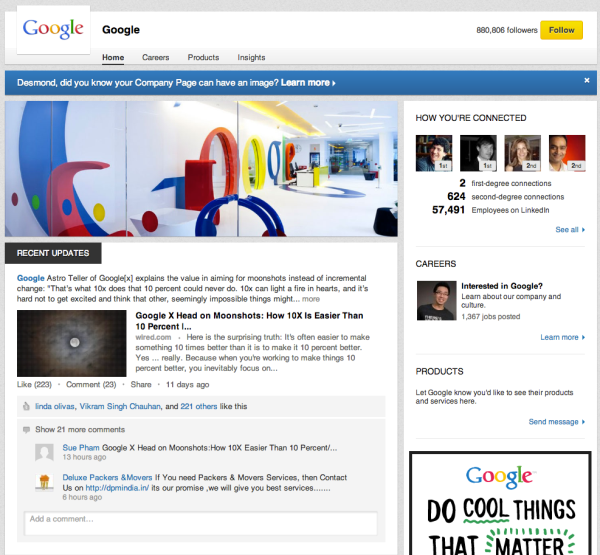Select the Recent Updates tab header
Screen dimensions: 600x555
[53, 253]
